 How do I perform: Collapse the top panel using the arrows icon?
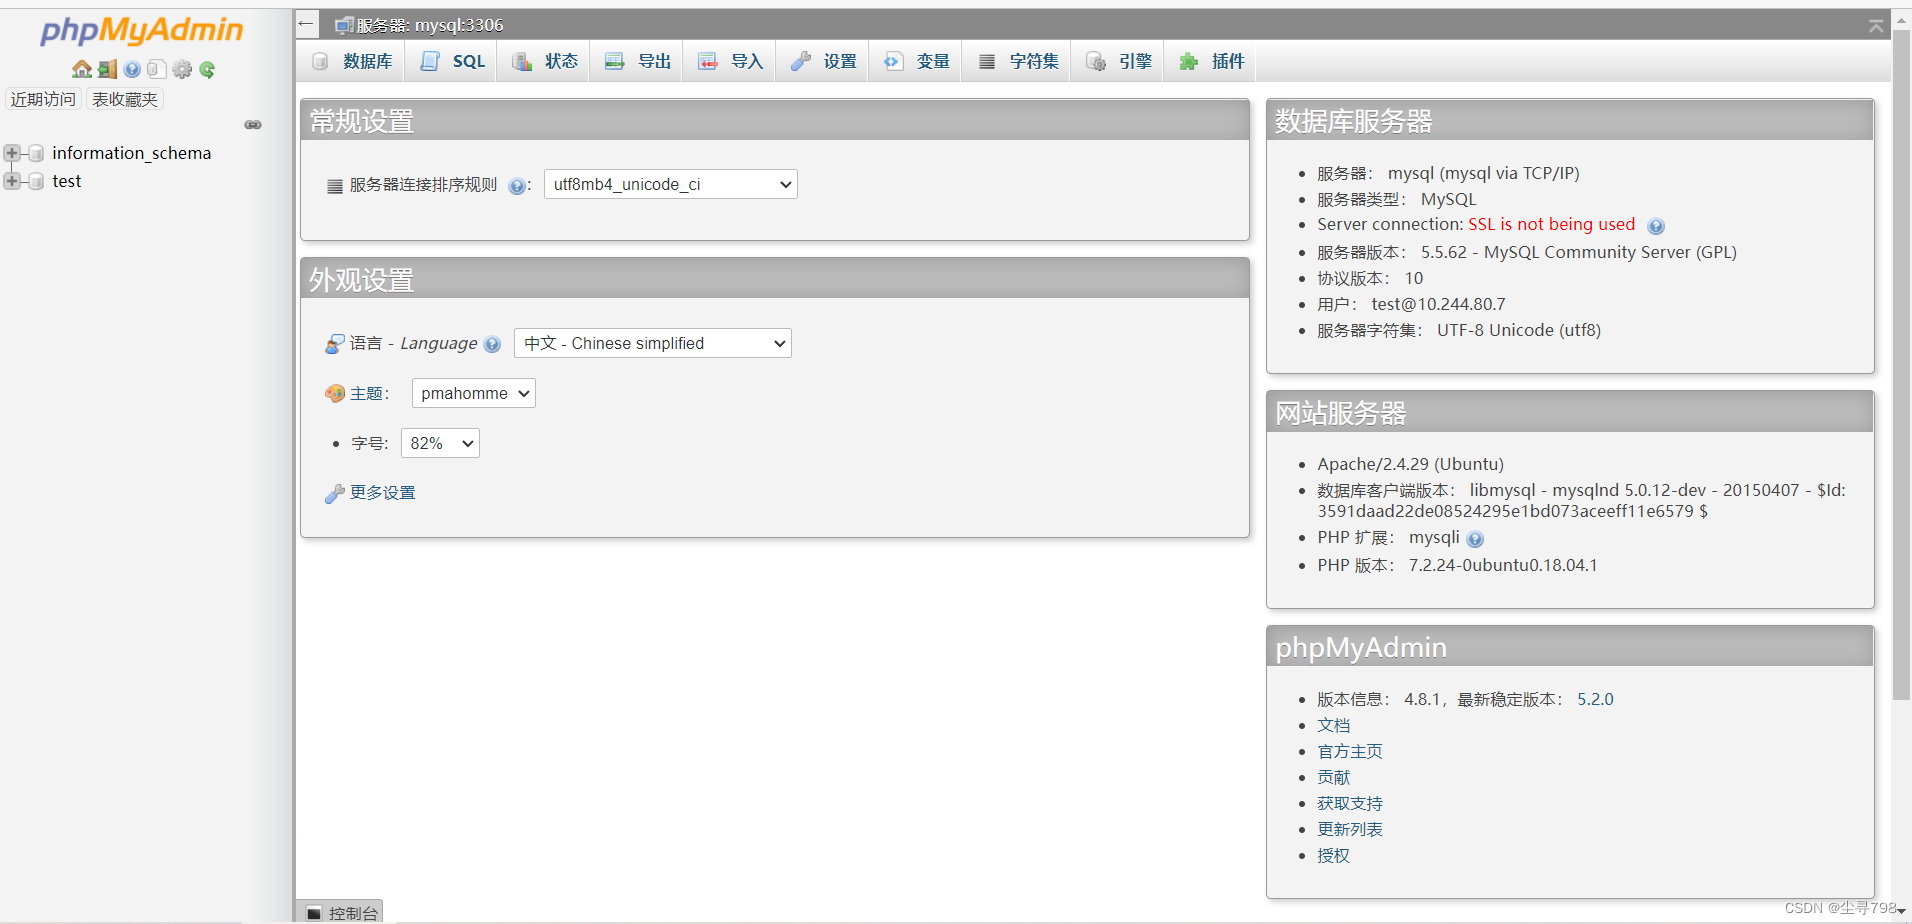pos(1876,26)
